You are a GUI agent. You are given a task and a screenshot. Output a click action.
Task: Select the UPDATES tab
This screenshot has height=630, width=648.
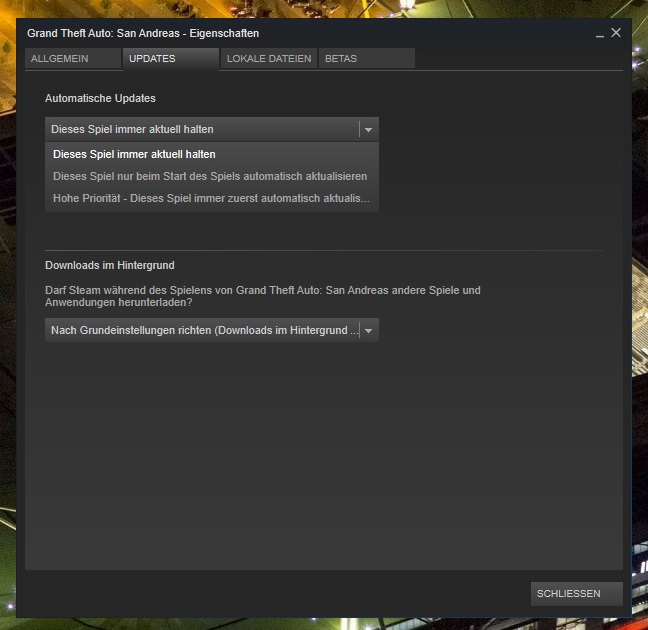click(171, 59)
